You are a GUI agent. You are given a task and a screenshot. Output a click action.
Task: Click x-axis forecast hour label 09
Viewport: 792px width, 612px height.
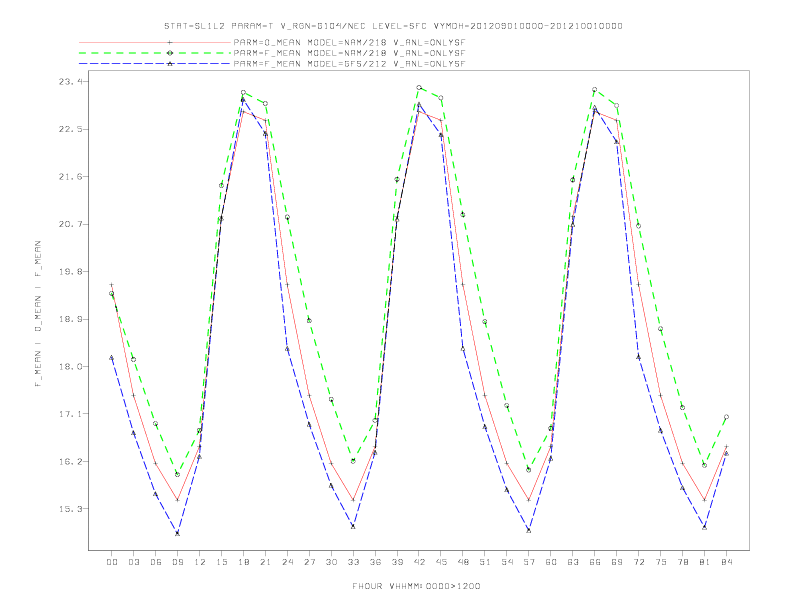pyautogui.click(x=177, y=562)
